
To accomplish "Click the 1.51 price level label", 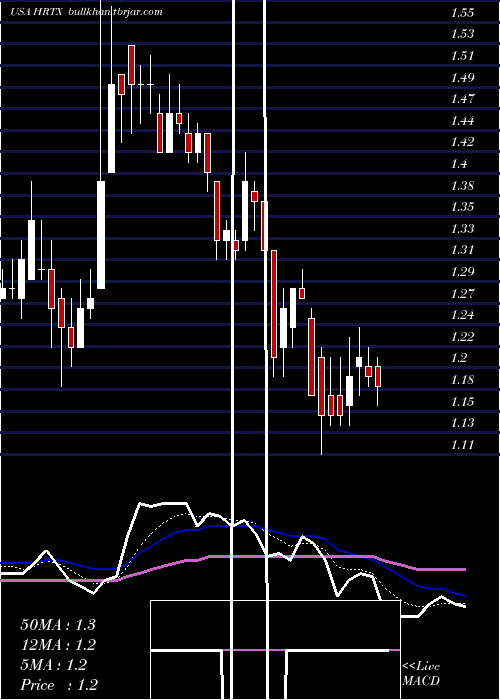I will click(x=462, y=56).
